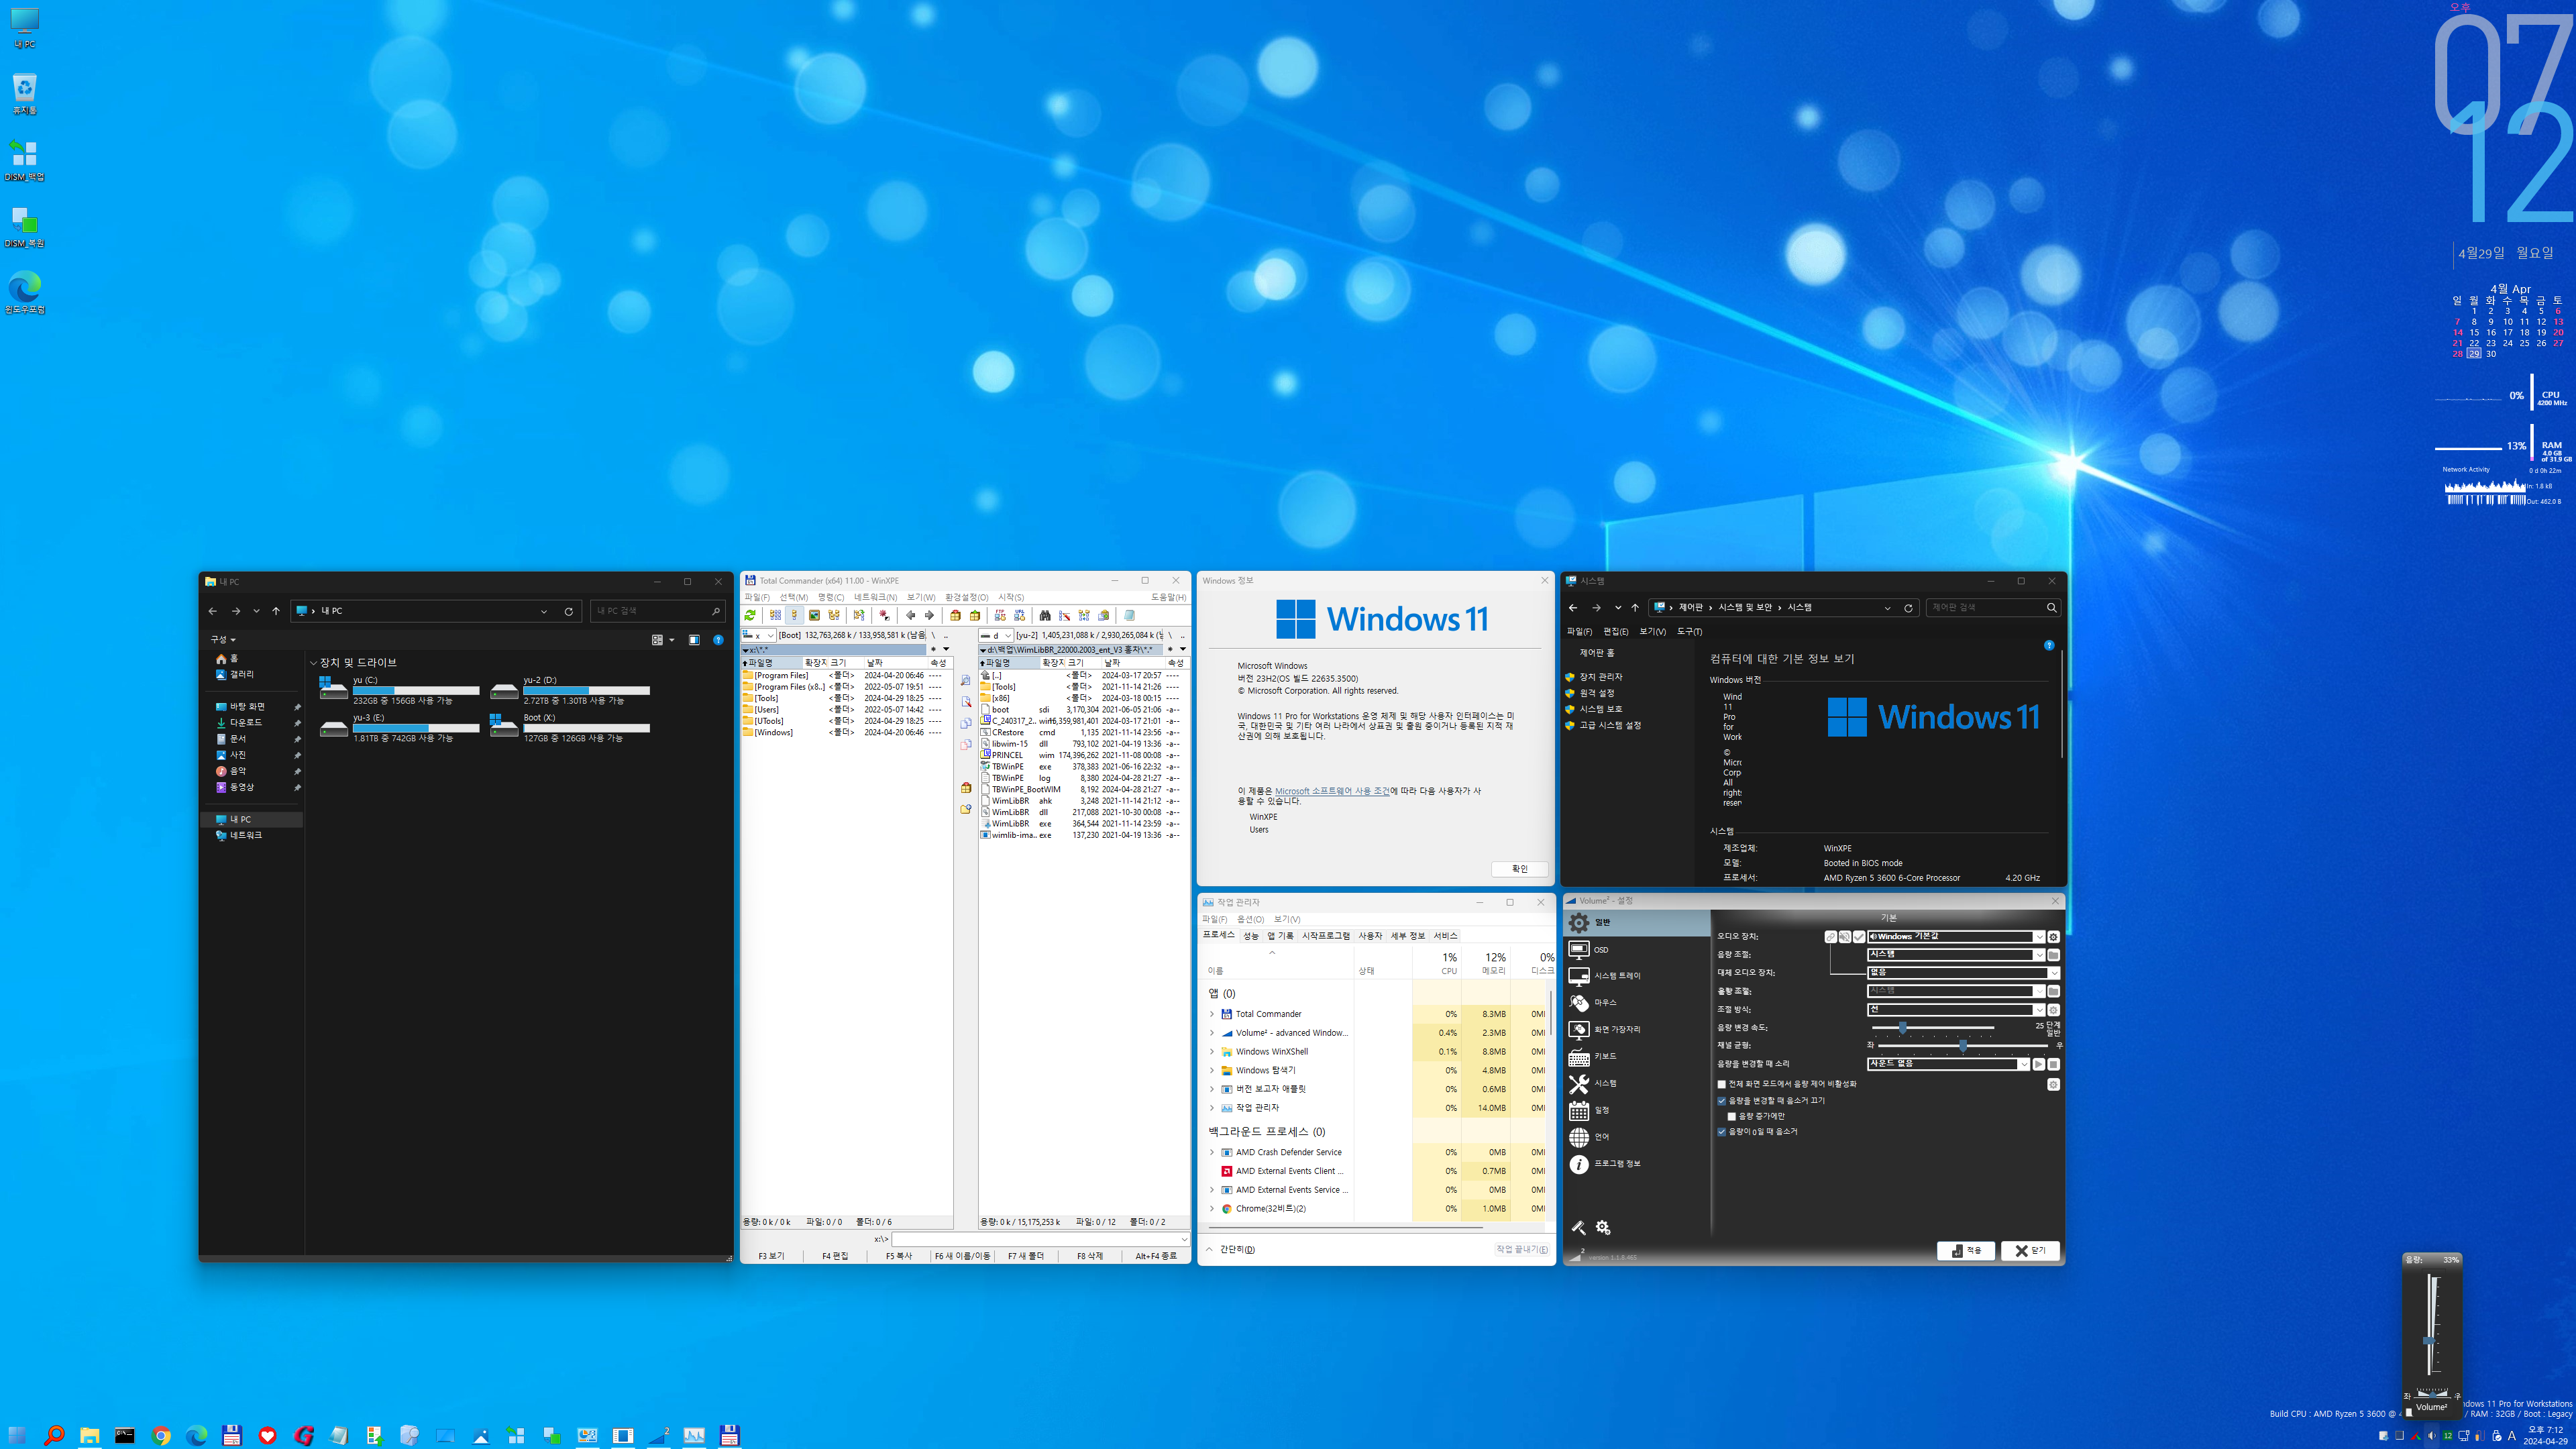Toggle 음량이 0일 때 음소거 checkbox
Screen dimensions: 2576x1449
1722,1132
